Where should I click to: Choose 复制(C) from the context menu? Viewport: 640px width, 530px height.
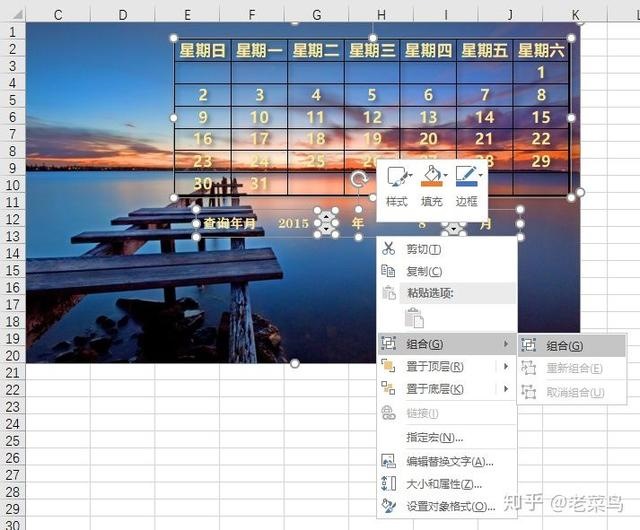click(447, 271)
